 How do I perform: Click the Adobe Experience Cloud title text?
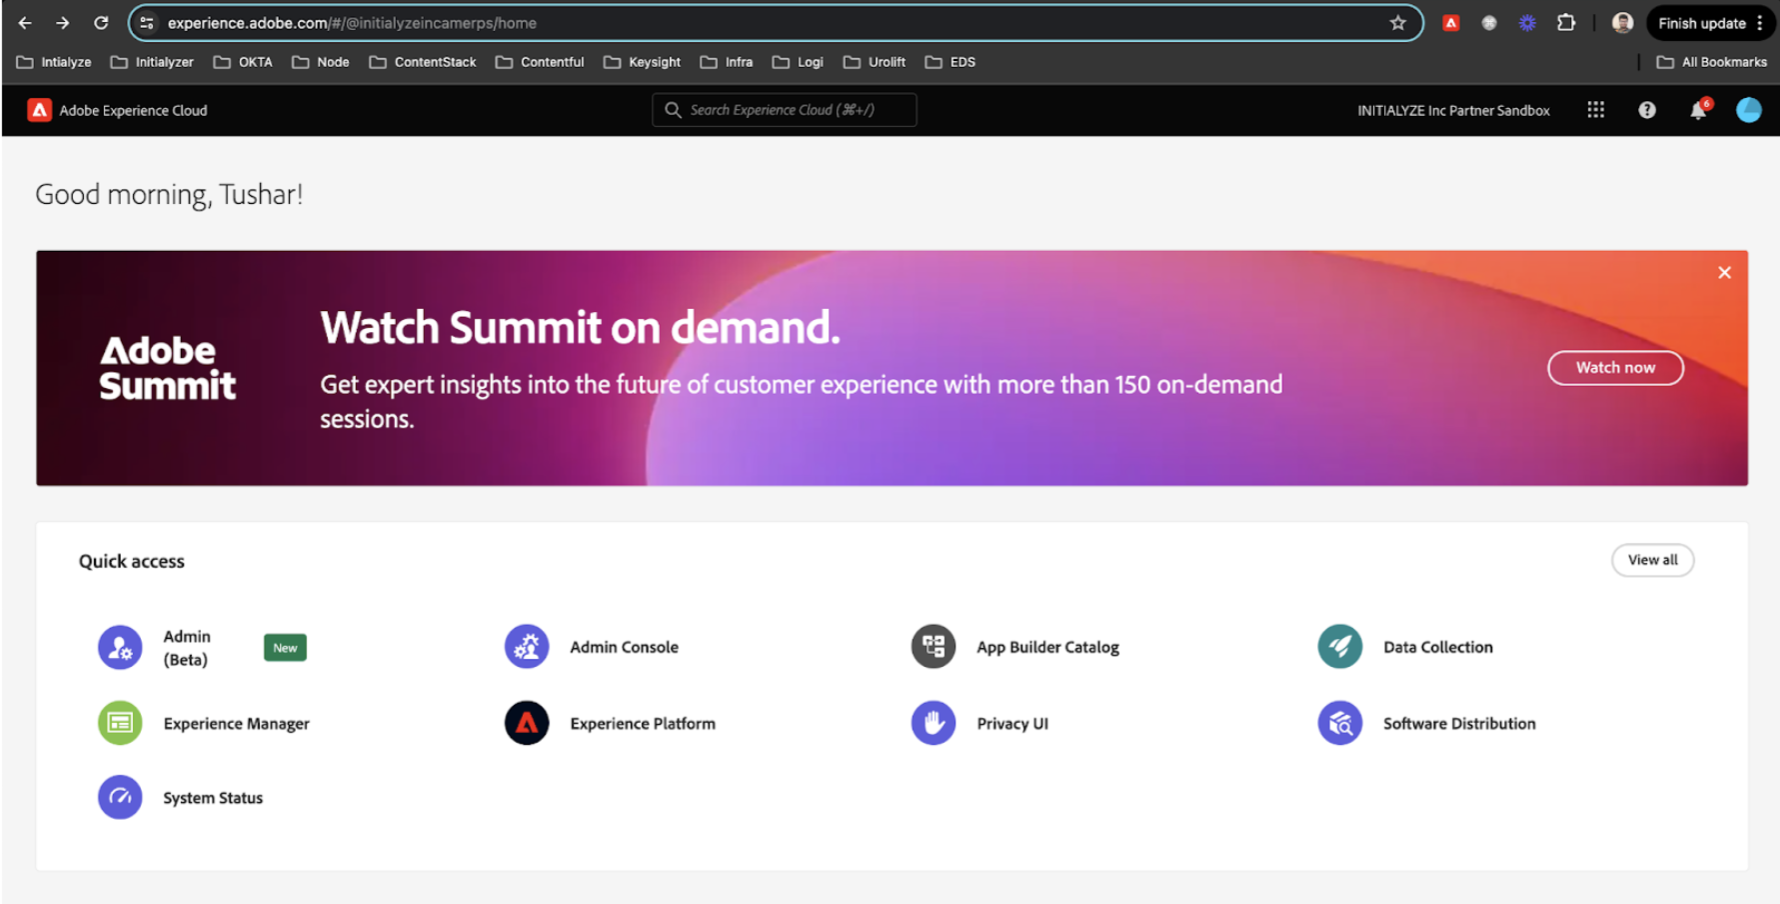coord(133,110)
